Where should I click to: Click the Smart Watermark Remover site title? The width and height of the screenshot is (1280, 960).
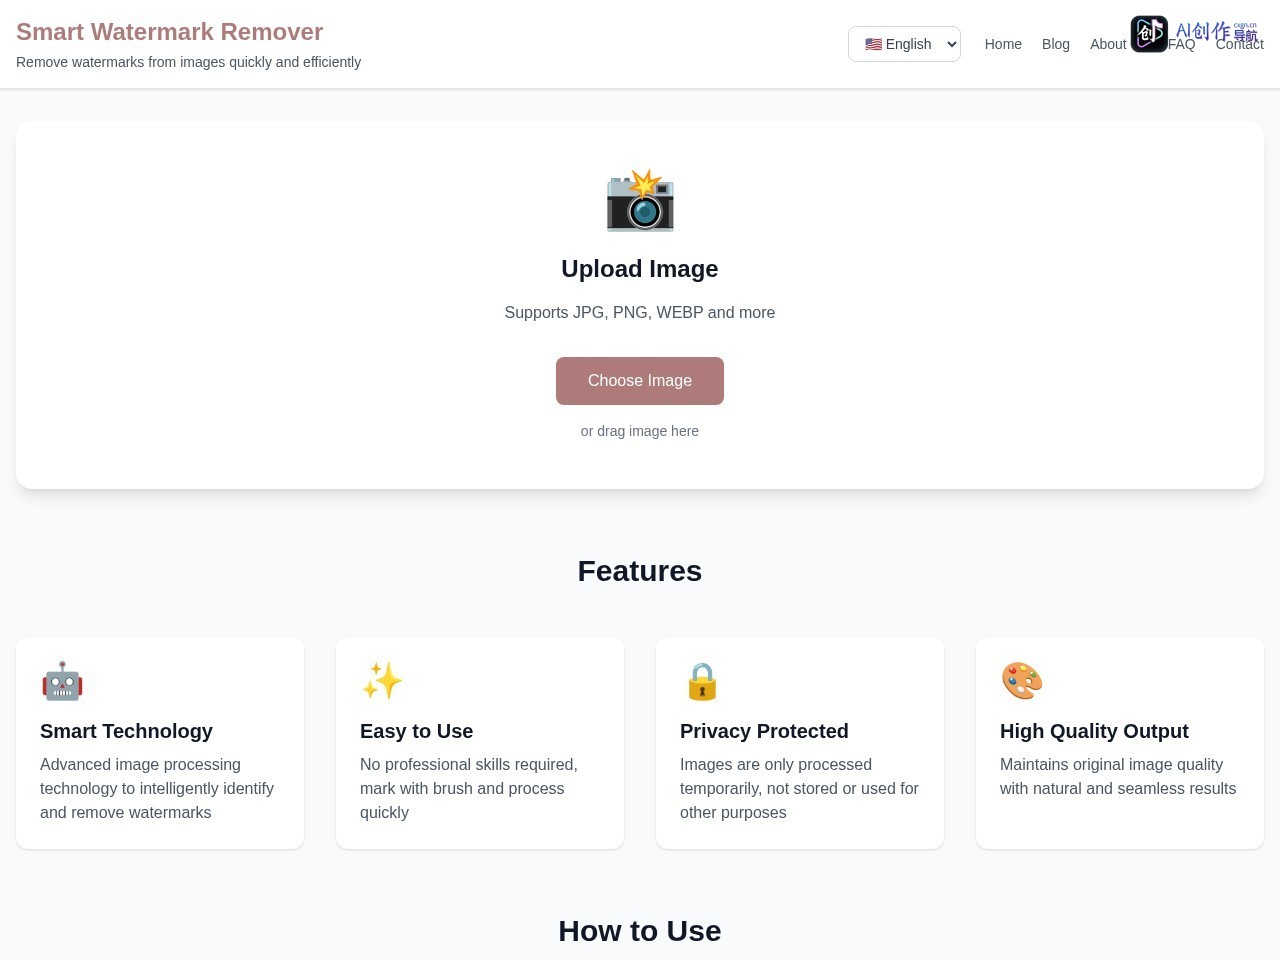pos(169,32)
